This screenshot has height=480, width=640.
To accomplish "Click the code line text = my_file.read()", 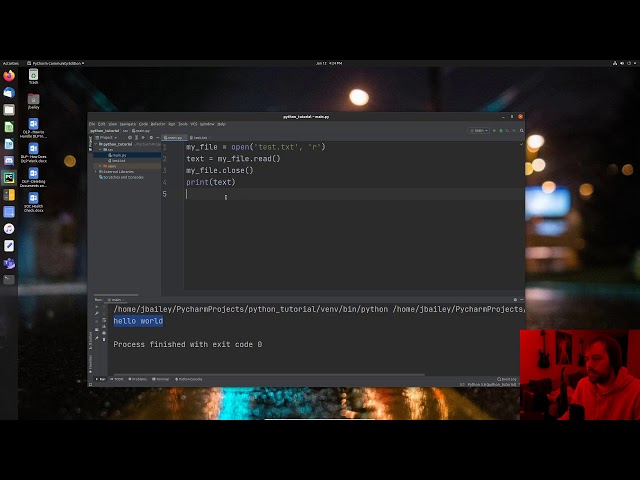I will (x=233, y=158).
